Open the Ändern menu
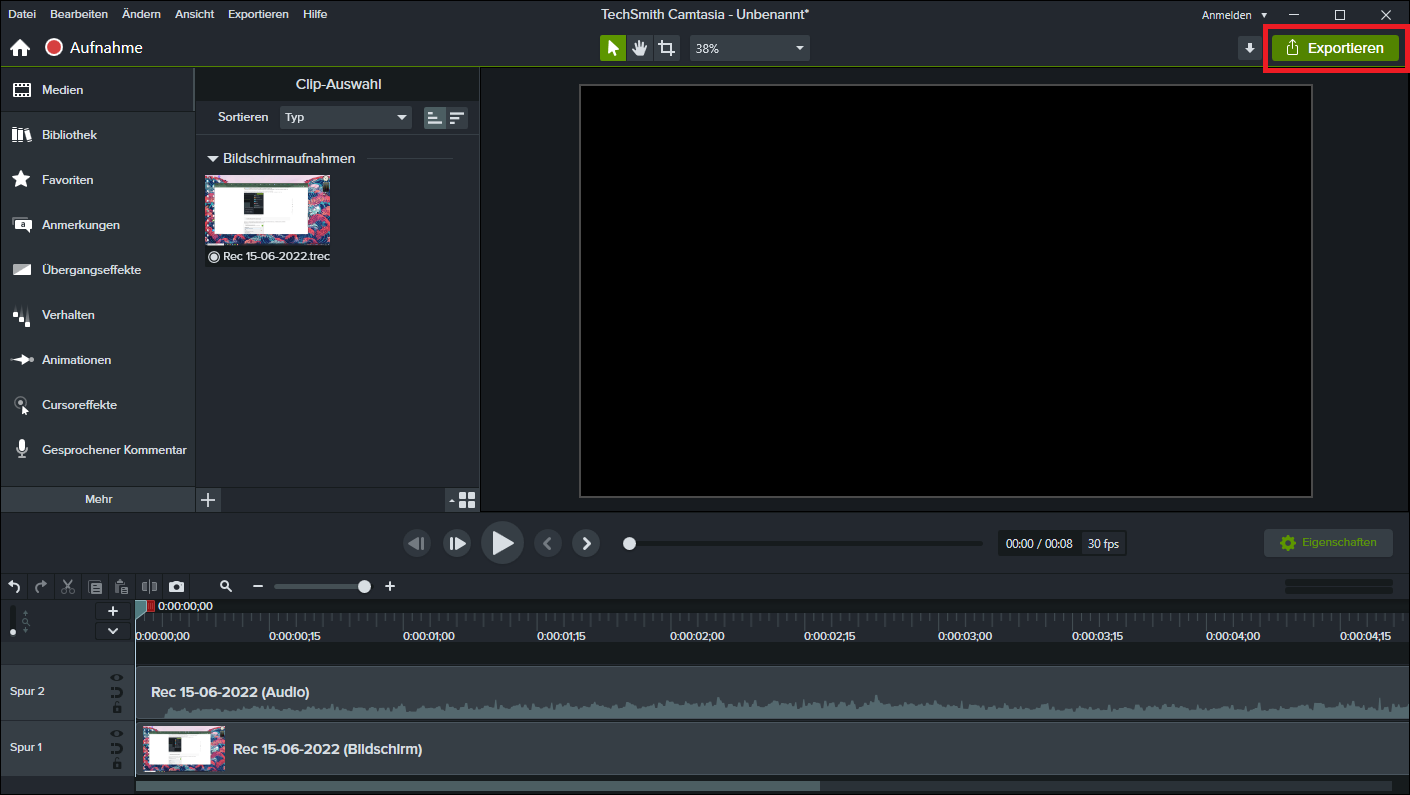The image size is (1410, 795). [141, 14]
